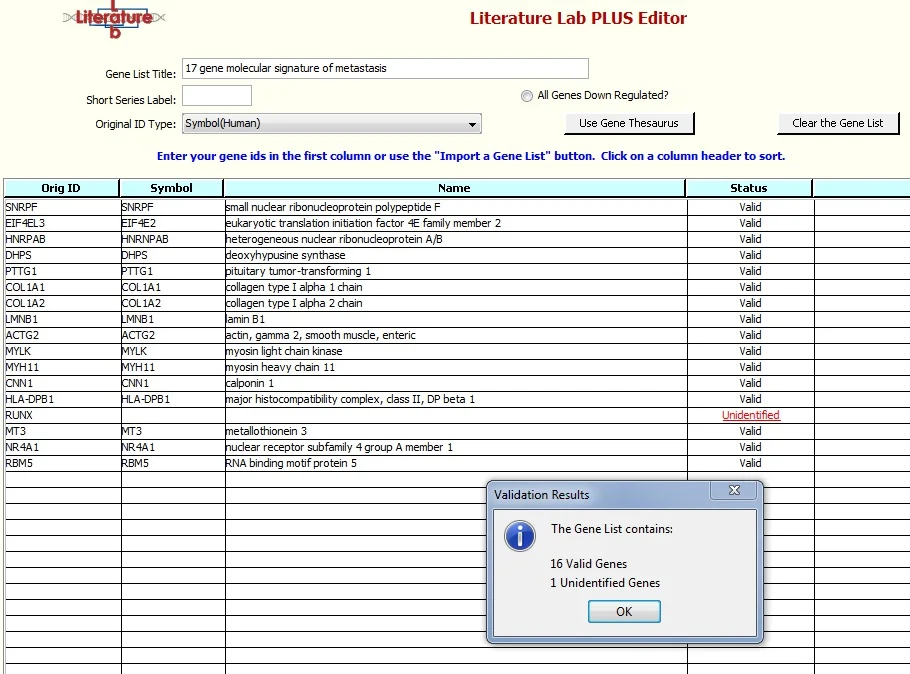Viewport: 910px width, 674px height.
Task: Sort by the Symbol column header
Action: pyautogui.click(x=171, y=188)
